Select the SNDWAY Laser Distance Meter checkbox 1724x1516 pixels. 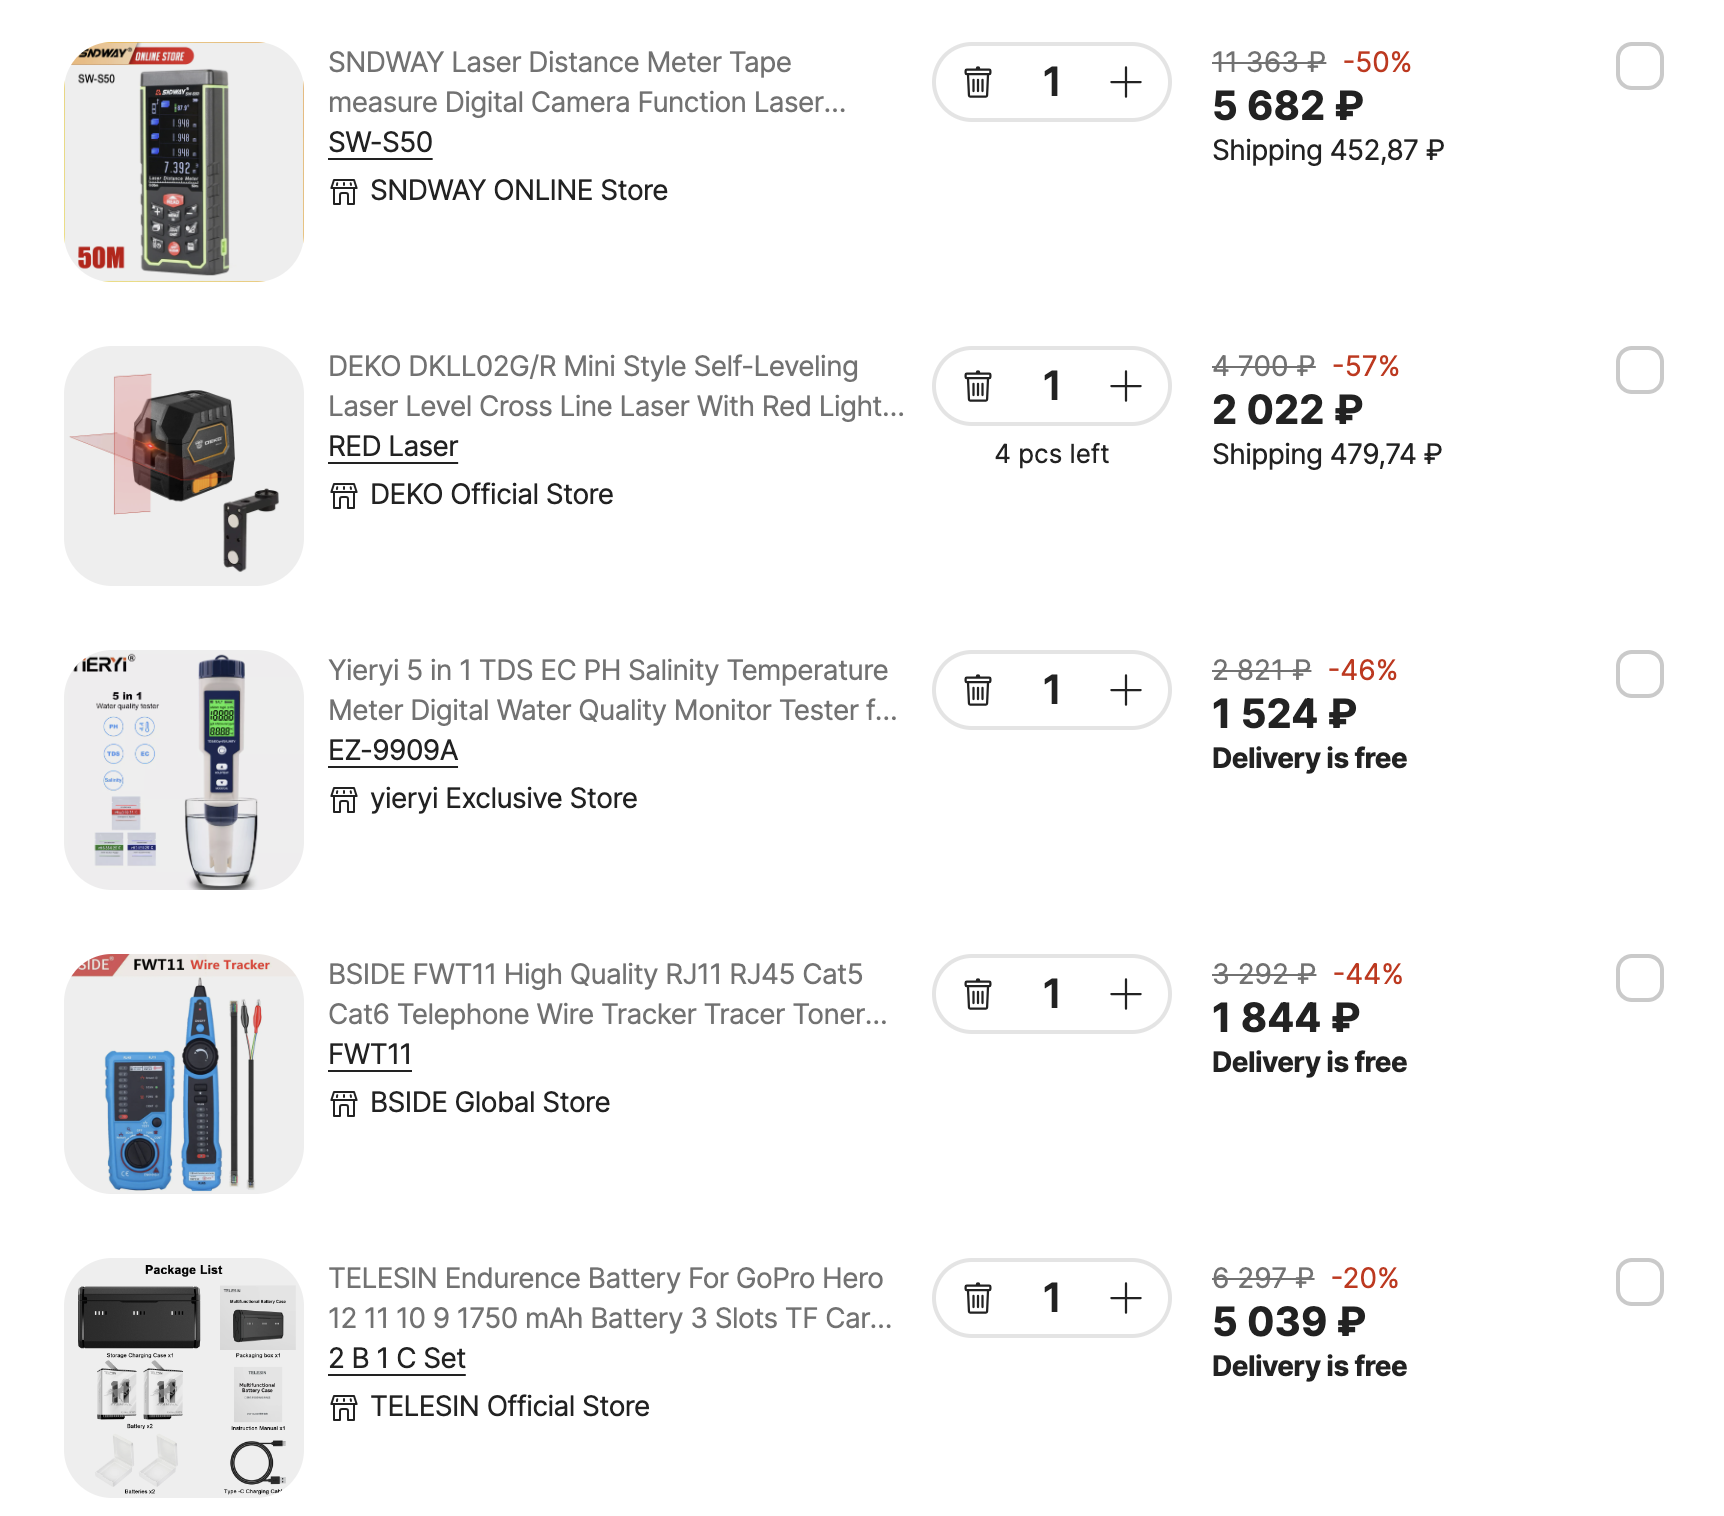click(x=1639, y=66)
